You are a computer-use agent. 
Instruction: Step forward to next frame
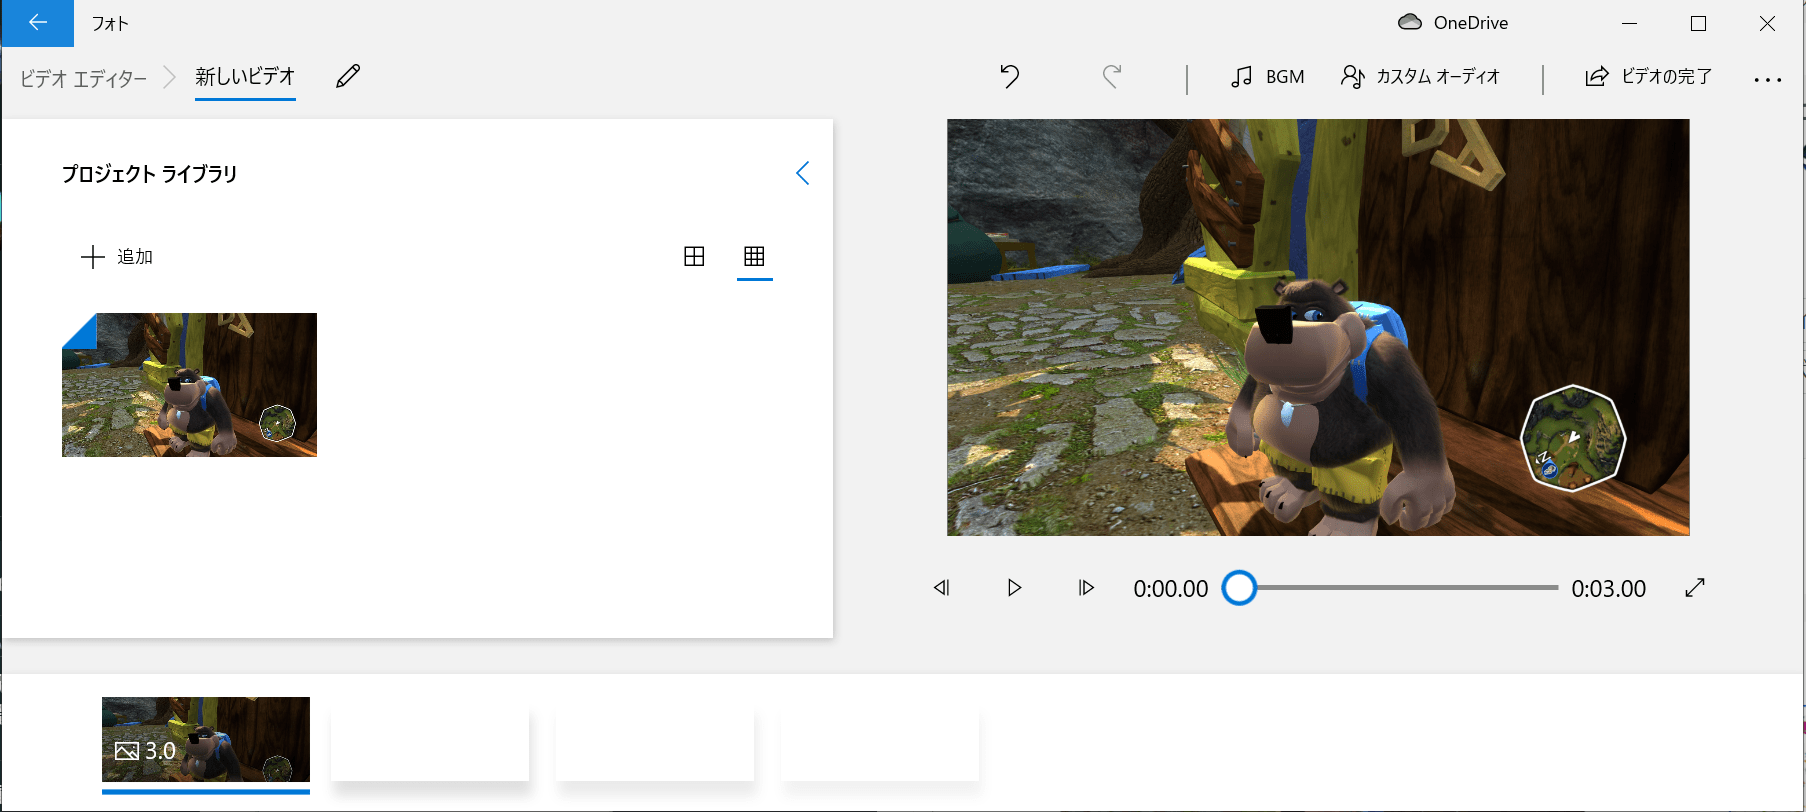click(1086, 588)
